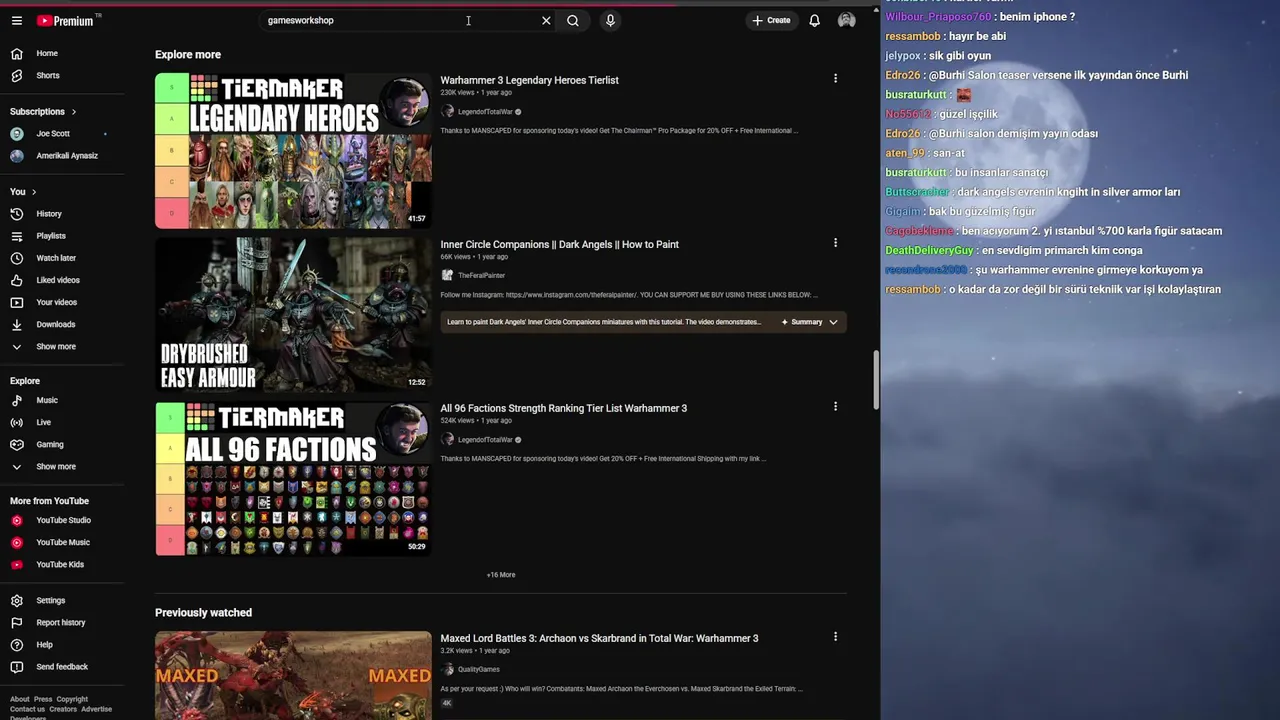1280x720 pixels.
Task: Open YouTube Studio link
Action: pyautogui.click(x=62, y=520)
